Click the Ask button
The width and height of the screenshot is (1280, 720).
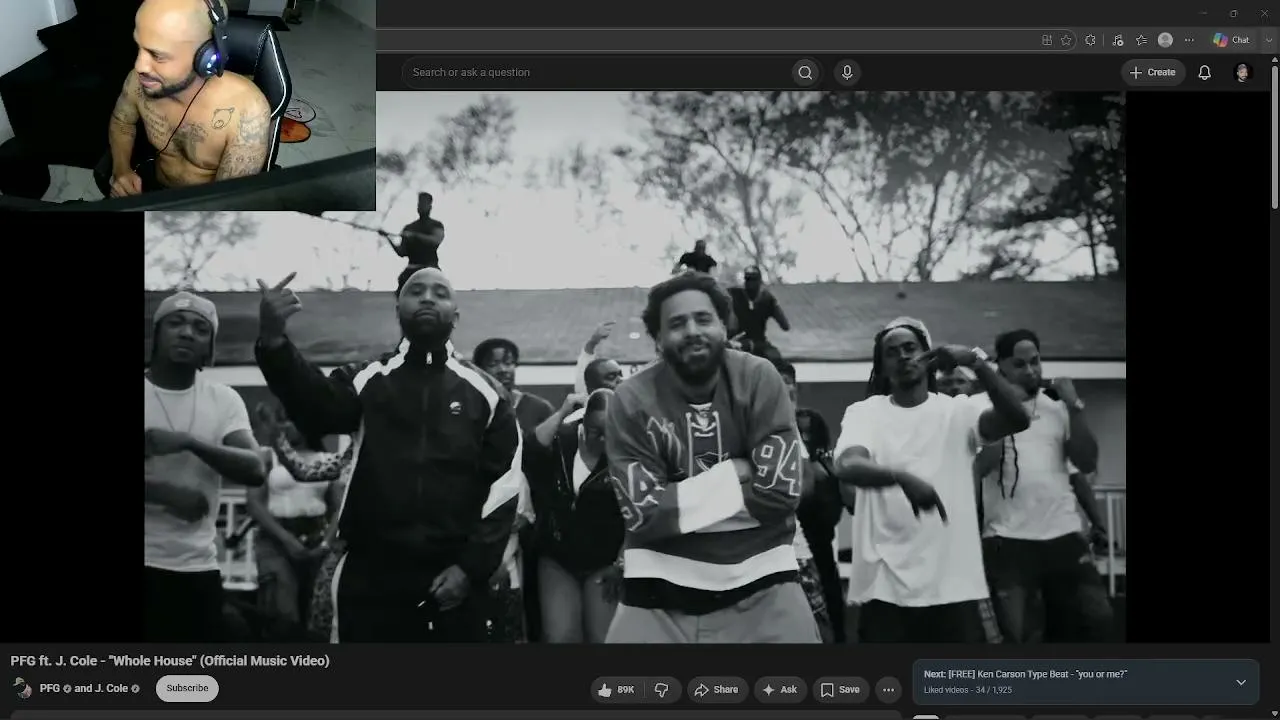[779, 689]
